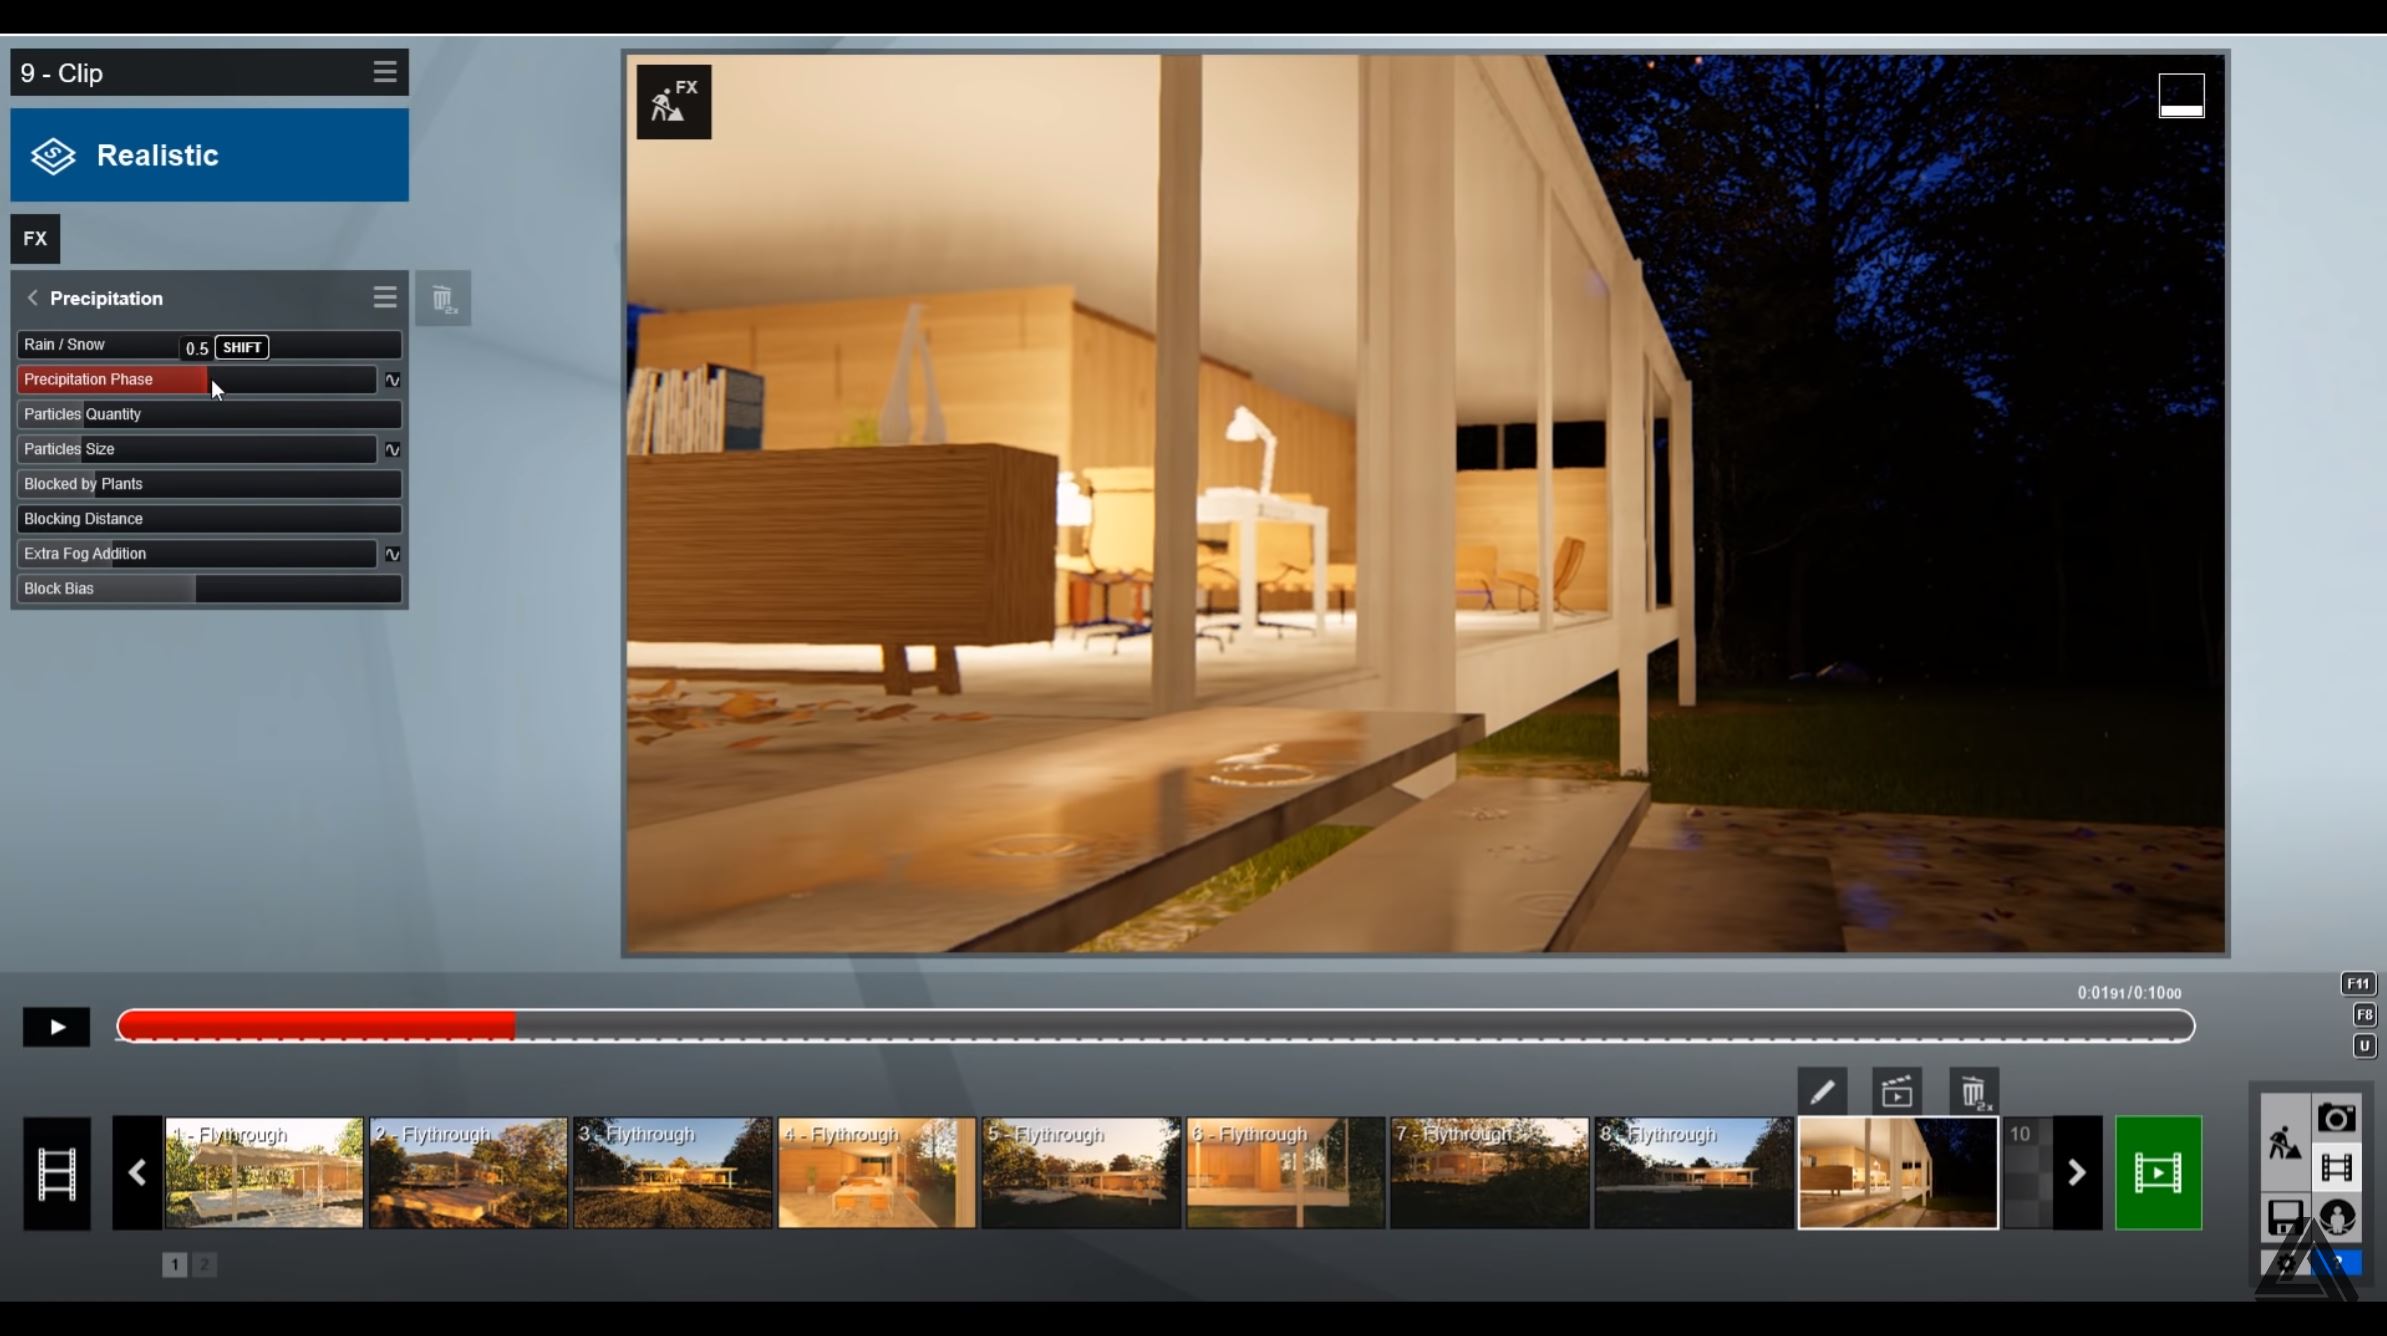Toggle the Rain/Snow SHIFT mode
2387x1336 pixels.
(x=243, y=346)
